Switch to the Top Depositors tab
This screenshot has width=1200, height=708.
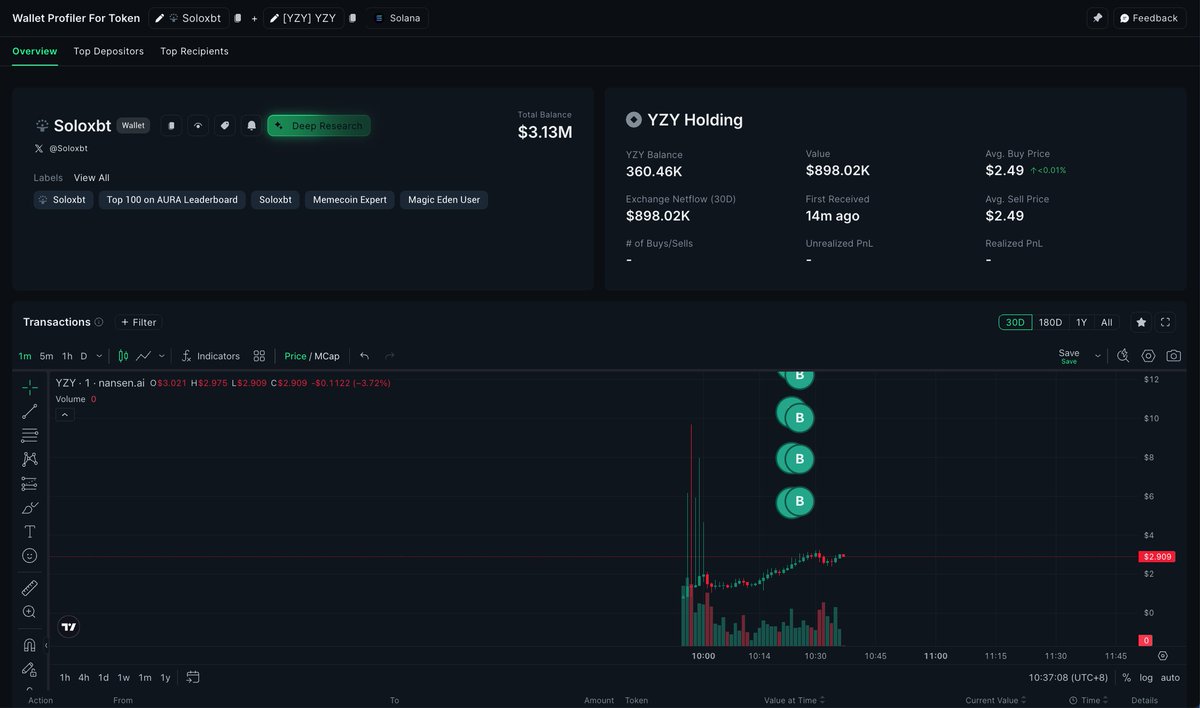[109, 51]
